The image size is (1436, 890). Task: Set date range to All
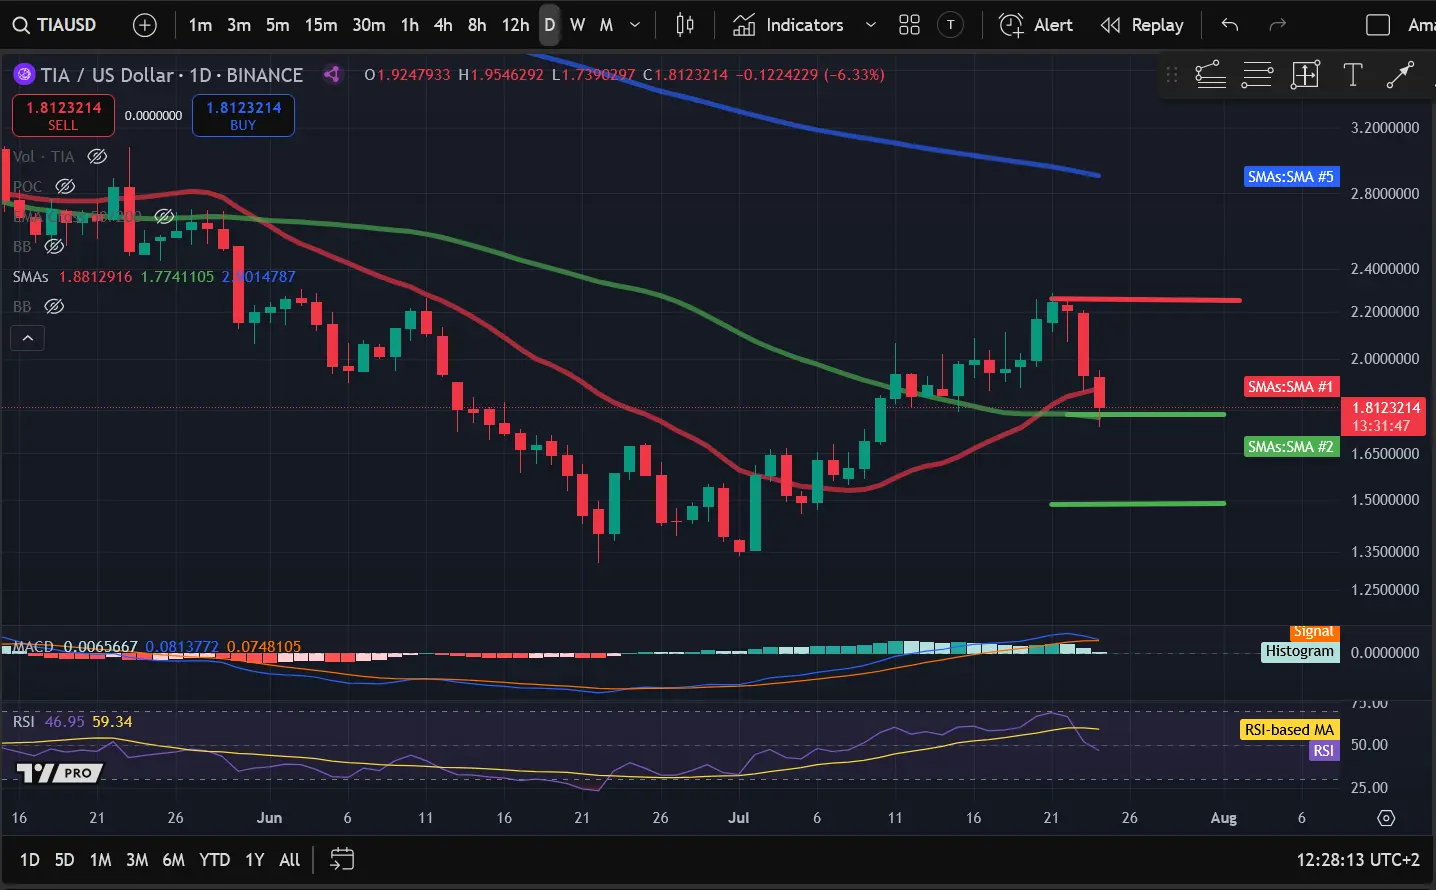point(290,860)
